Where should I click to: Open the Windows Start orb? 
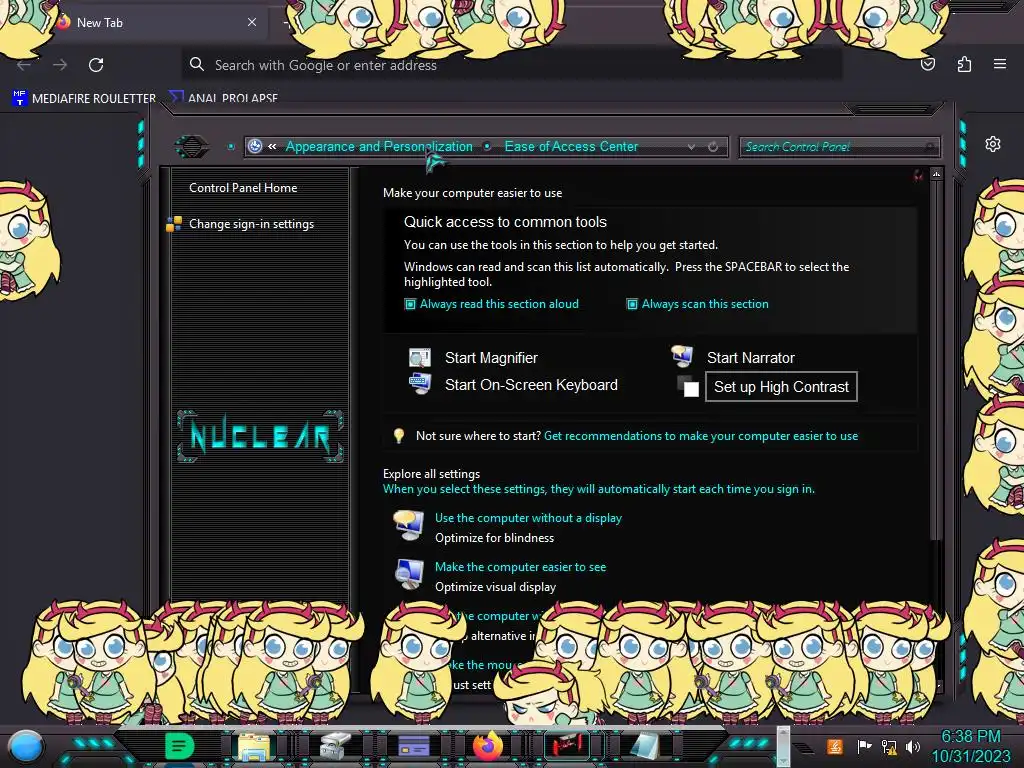tap(26, 746)
